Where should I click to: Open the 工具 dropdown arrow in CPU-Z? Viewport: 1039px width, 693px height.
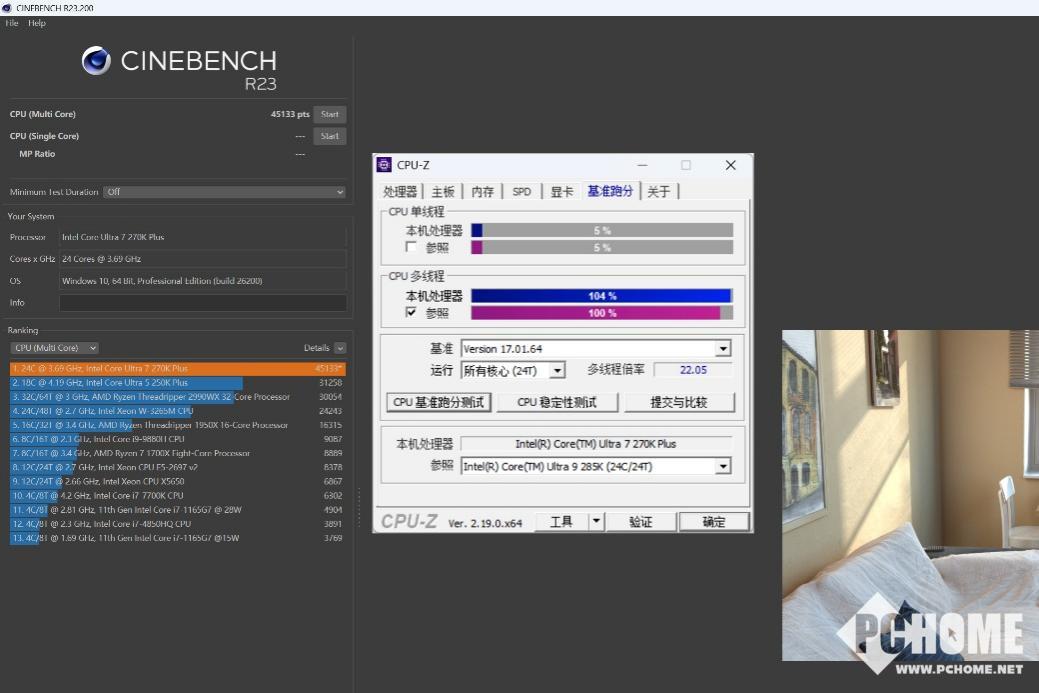pyautogui.click(x=596, y=521)
